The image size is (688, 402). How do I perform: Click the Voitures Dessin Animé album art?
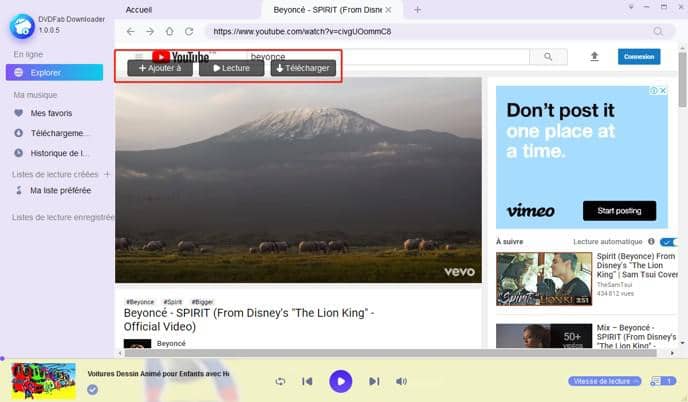pyautogui.click(x=43, y=381)
